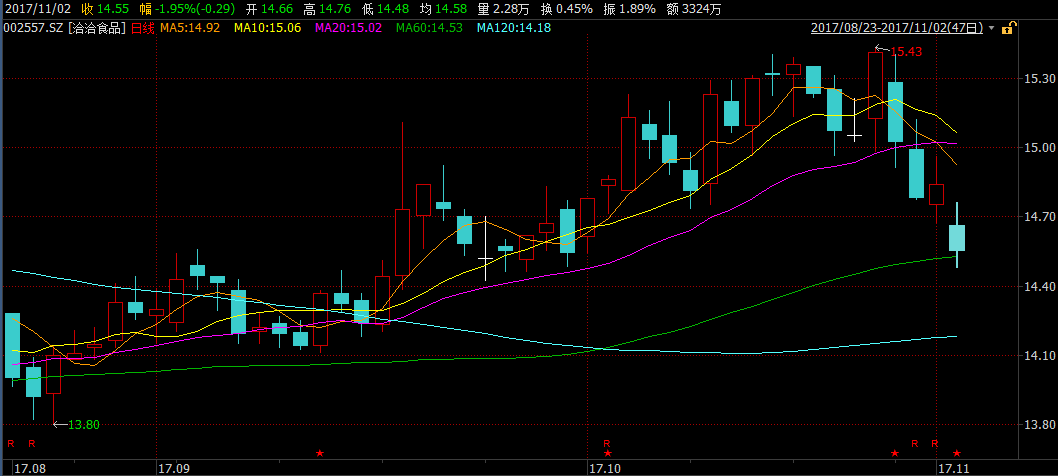This screenshot has height=476, width=1058.
Task: Click the stock code 002557.SZ
Action: pyautogui.click(x=33, y=28)
